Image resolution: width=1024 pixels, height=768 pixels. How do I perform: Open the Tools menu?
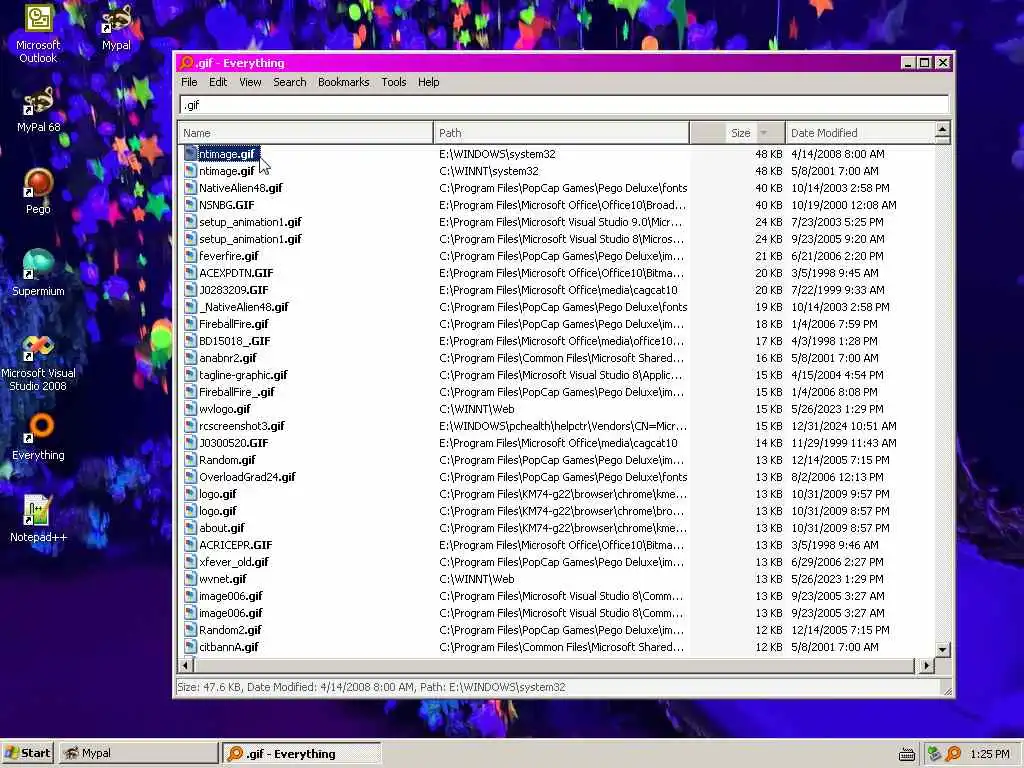pos(394,82)
